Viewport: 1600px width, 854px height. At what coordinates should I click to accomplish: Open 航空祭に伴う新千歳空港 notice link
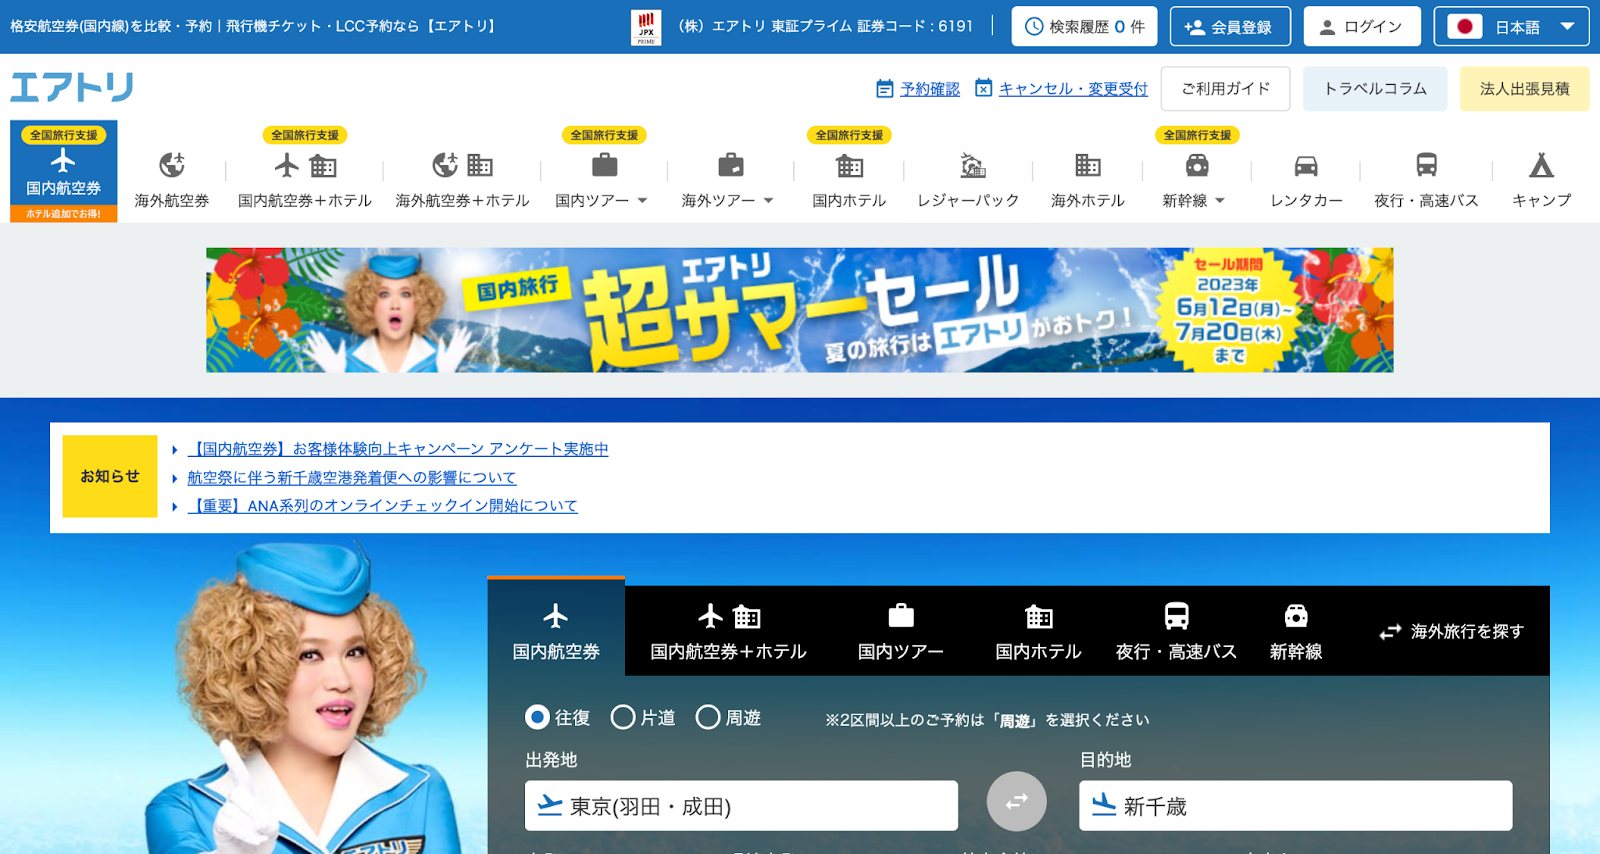click(x=352, y=478)
